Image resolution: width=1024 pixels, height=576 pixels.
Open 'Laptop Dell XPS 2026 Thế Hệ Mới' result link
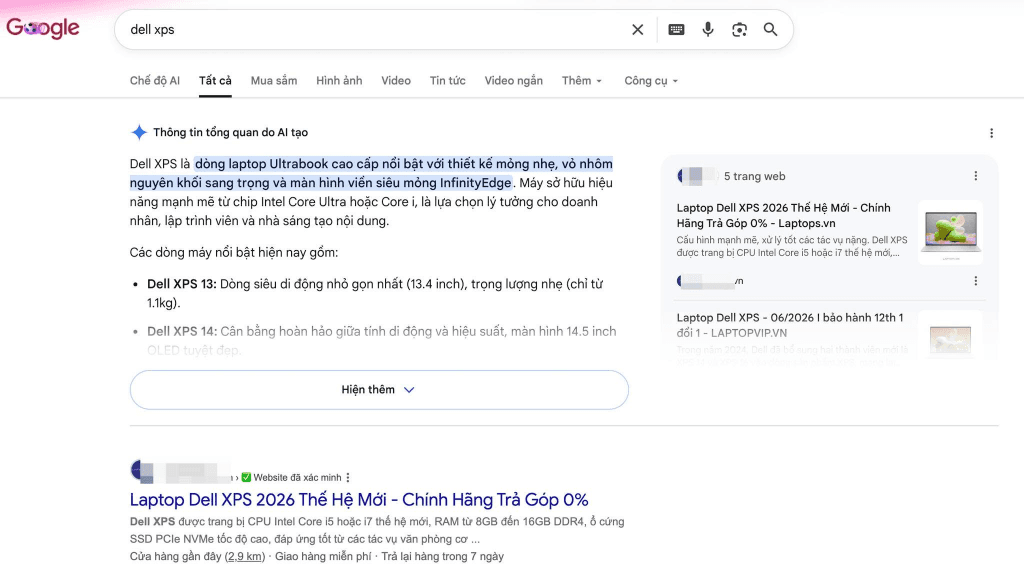(359, 500)
